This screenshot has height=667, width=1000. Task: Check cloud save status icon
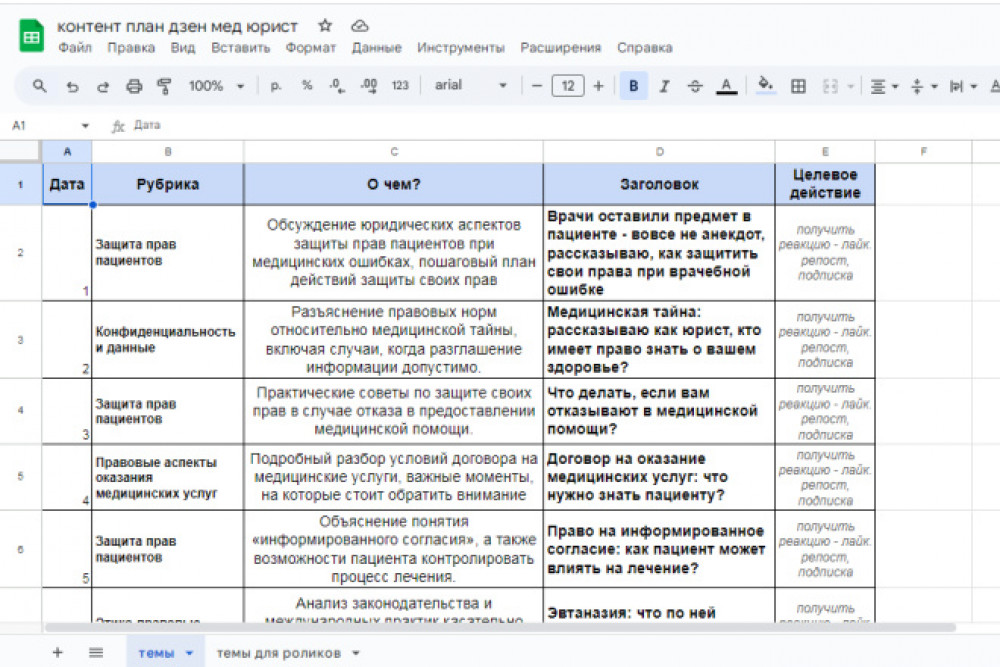pos(360,26)
